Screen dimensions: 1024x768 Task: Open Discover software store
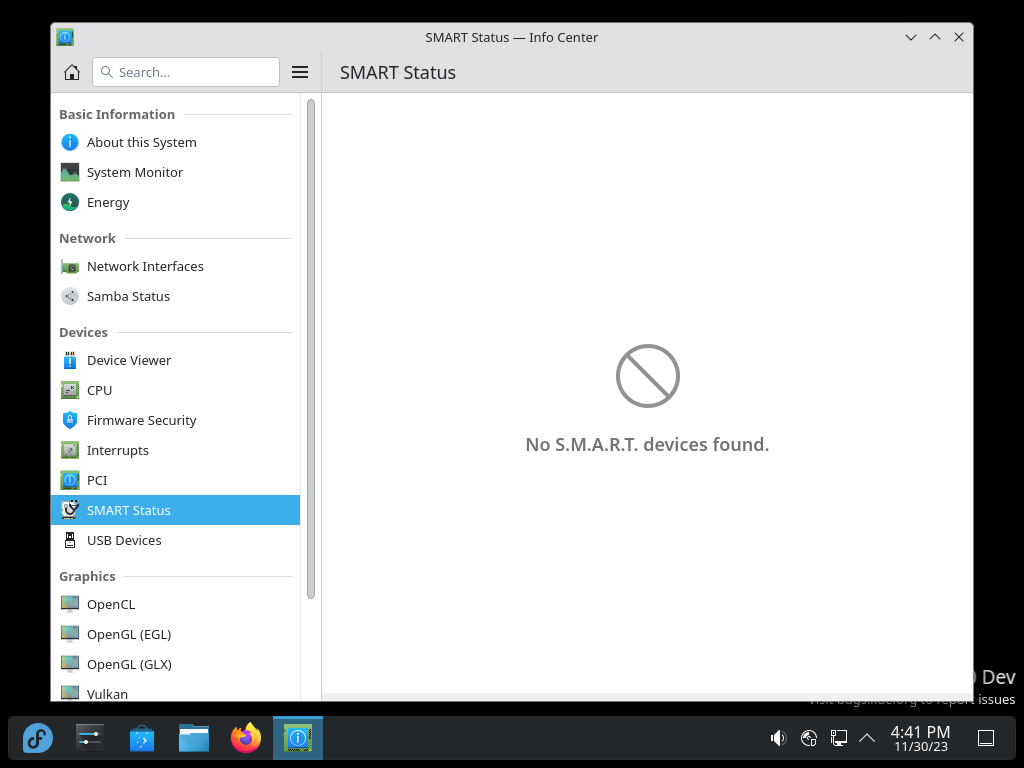(x=142, y=739)
